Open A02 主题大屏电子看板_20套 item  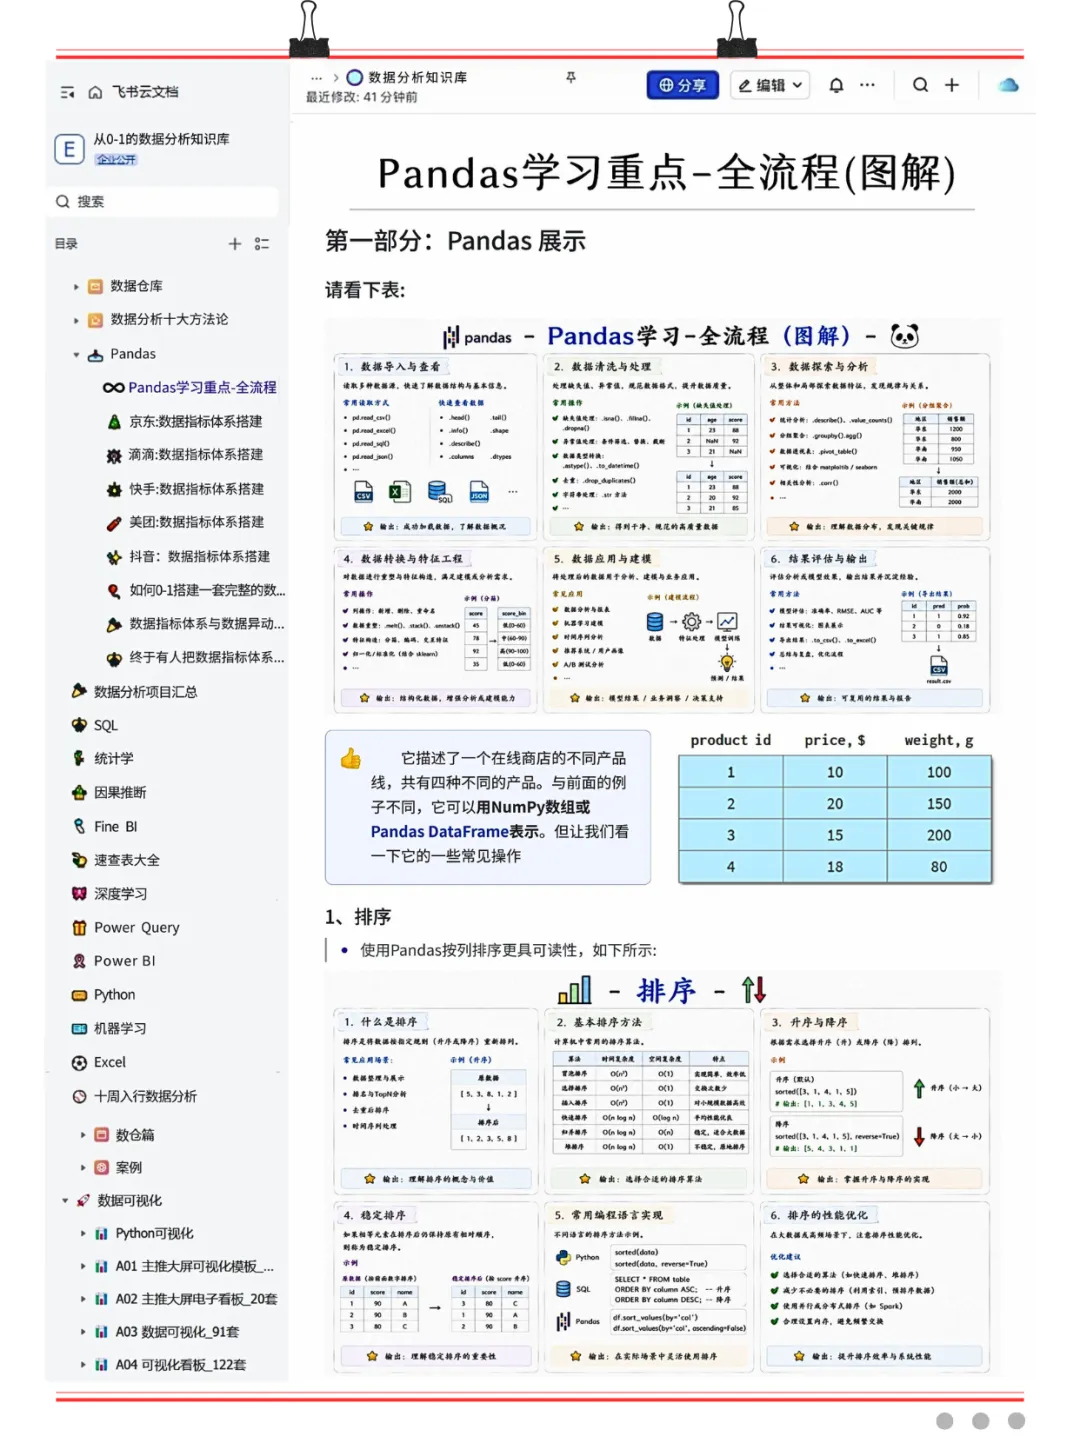click(196, 1299)
